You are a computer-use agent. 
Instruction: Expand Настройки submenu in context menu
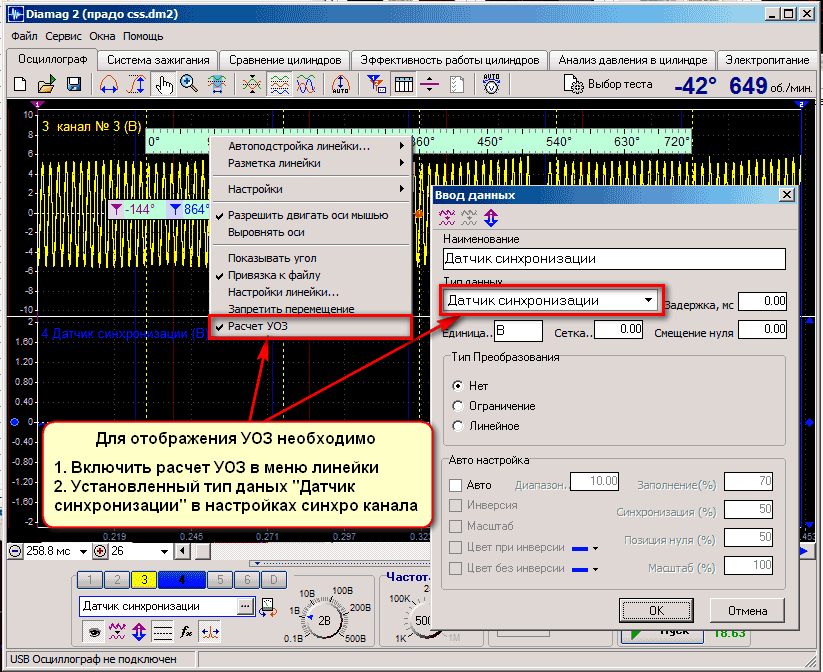(310, 189)
